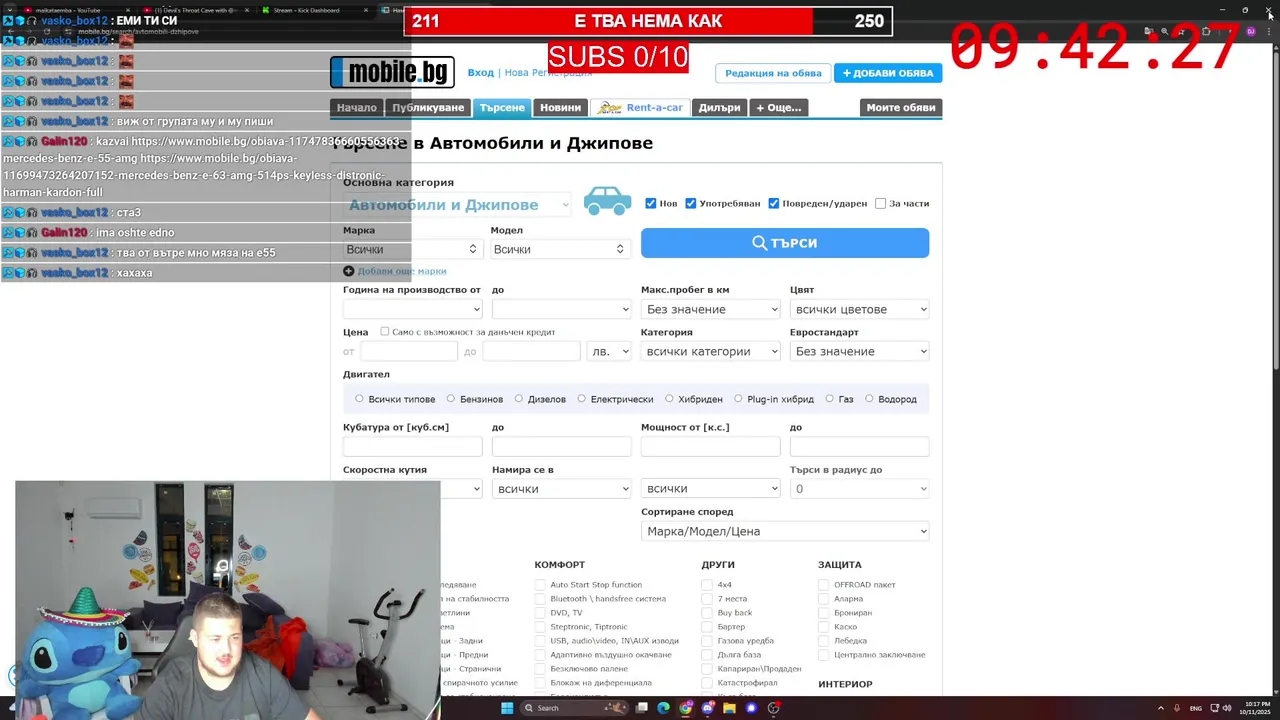Check the 4x4 option
1280x720 pixels.
pos(707,585)
